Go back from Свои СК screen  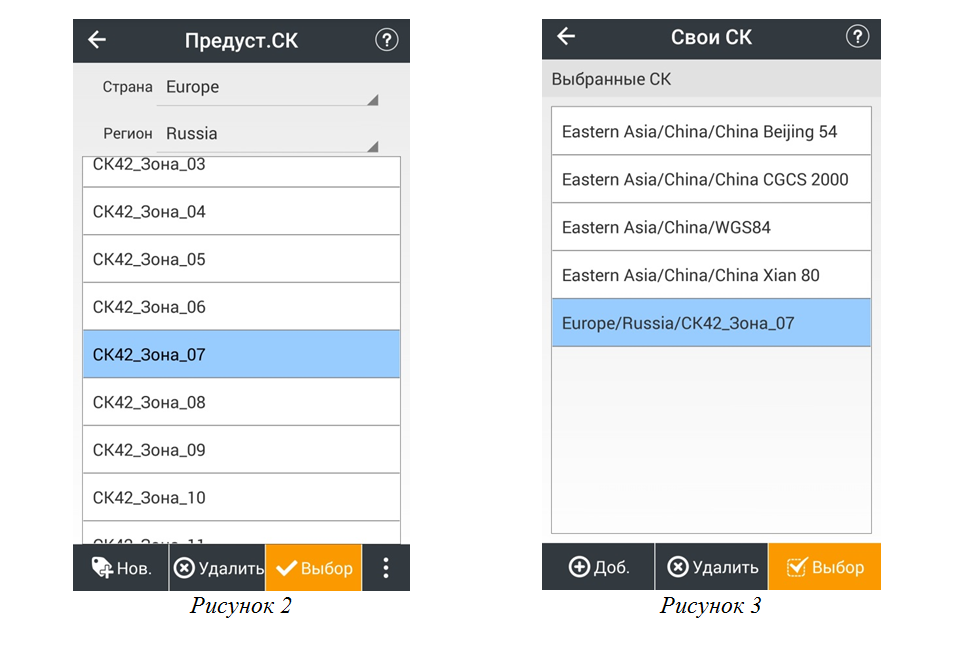[566, 36]
